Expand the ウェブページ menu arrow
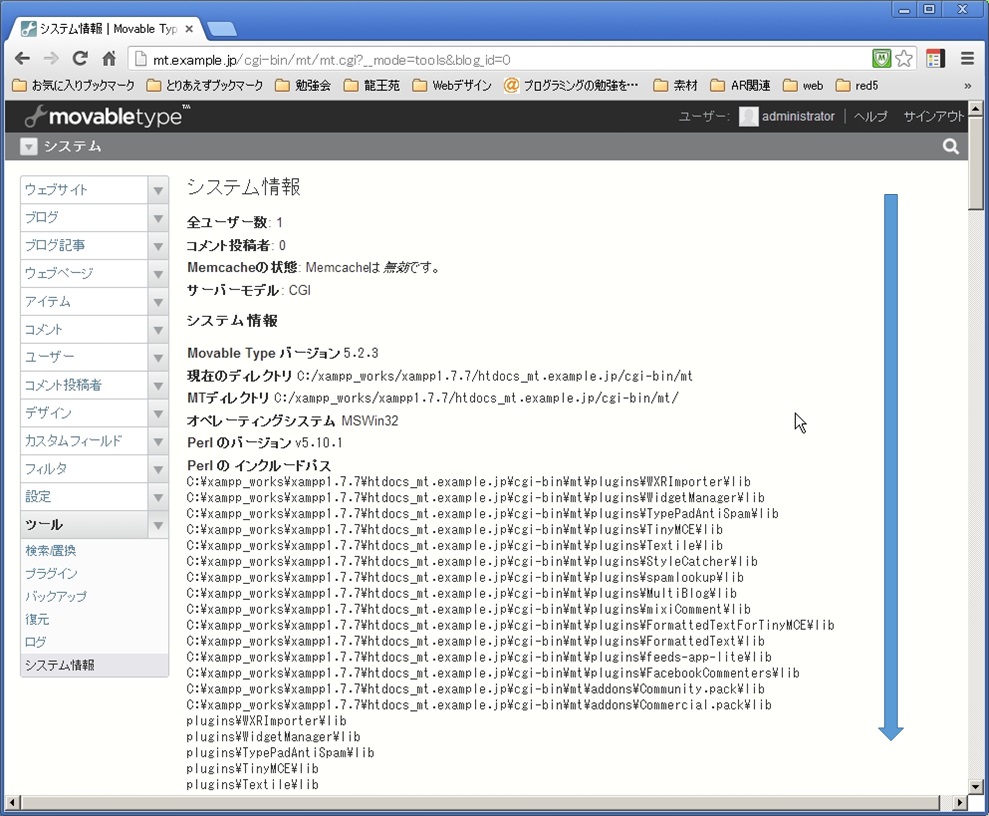This screenshot has height=816, width=989. coord(158,273)
